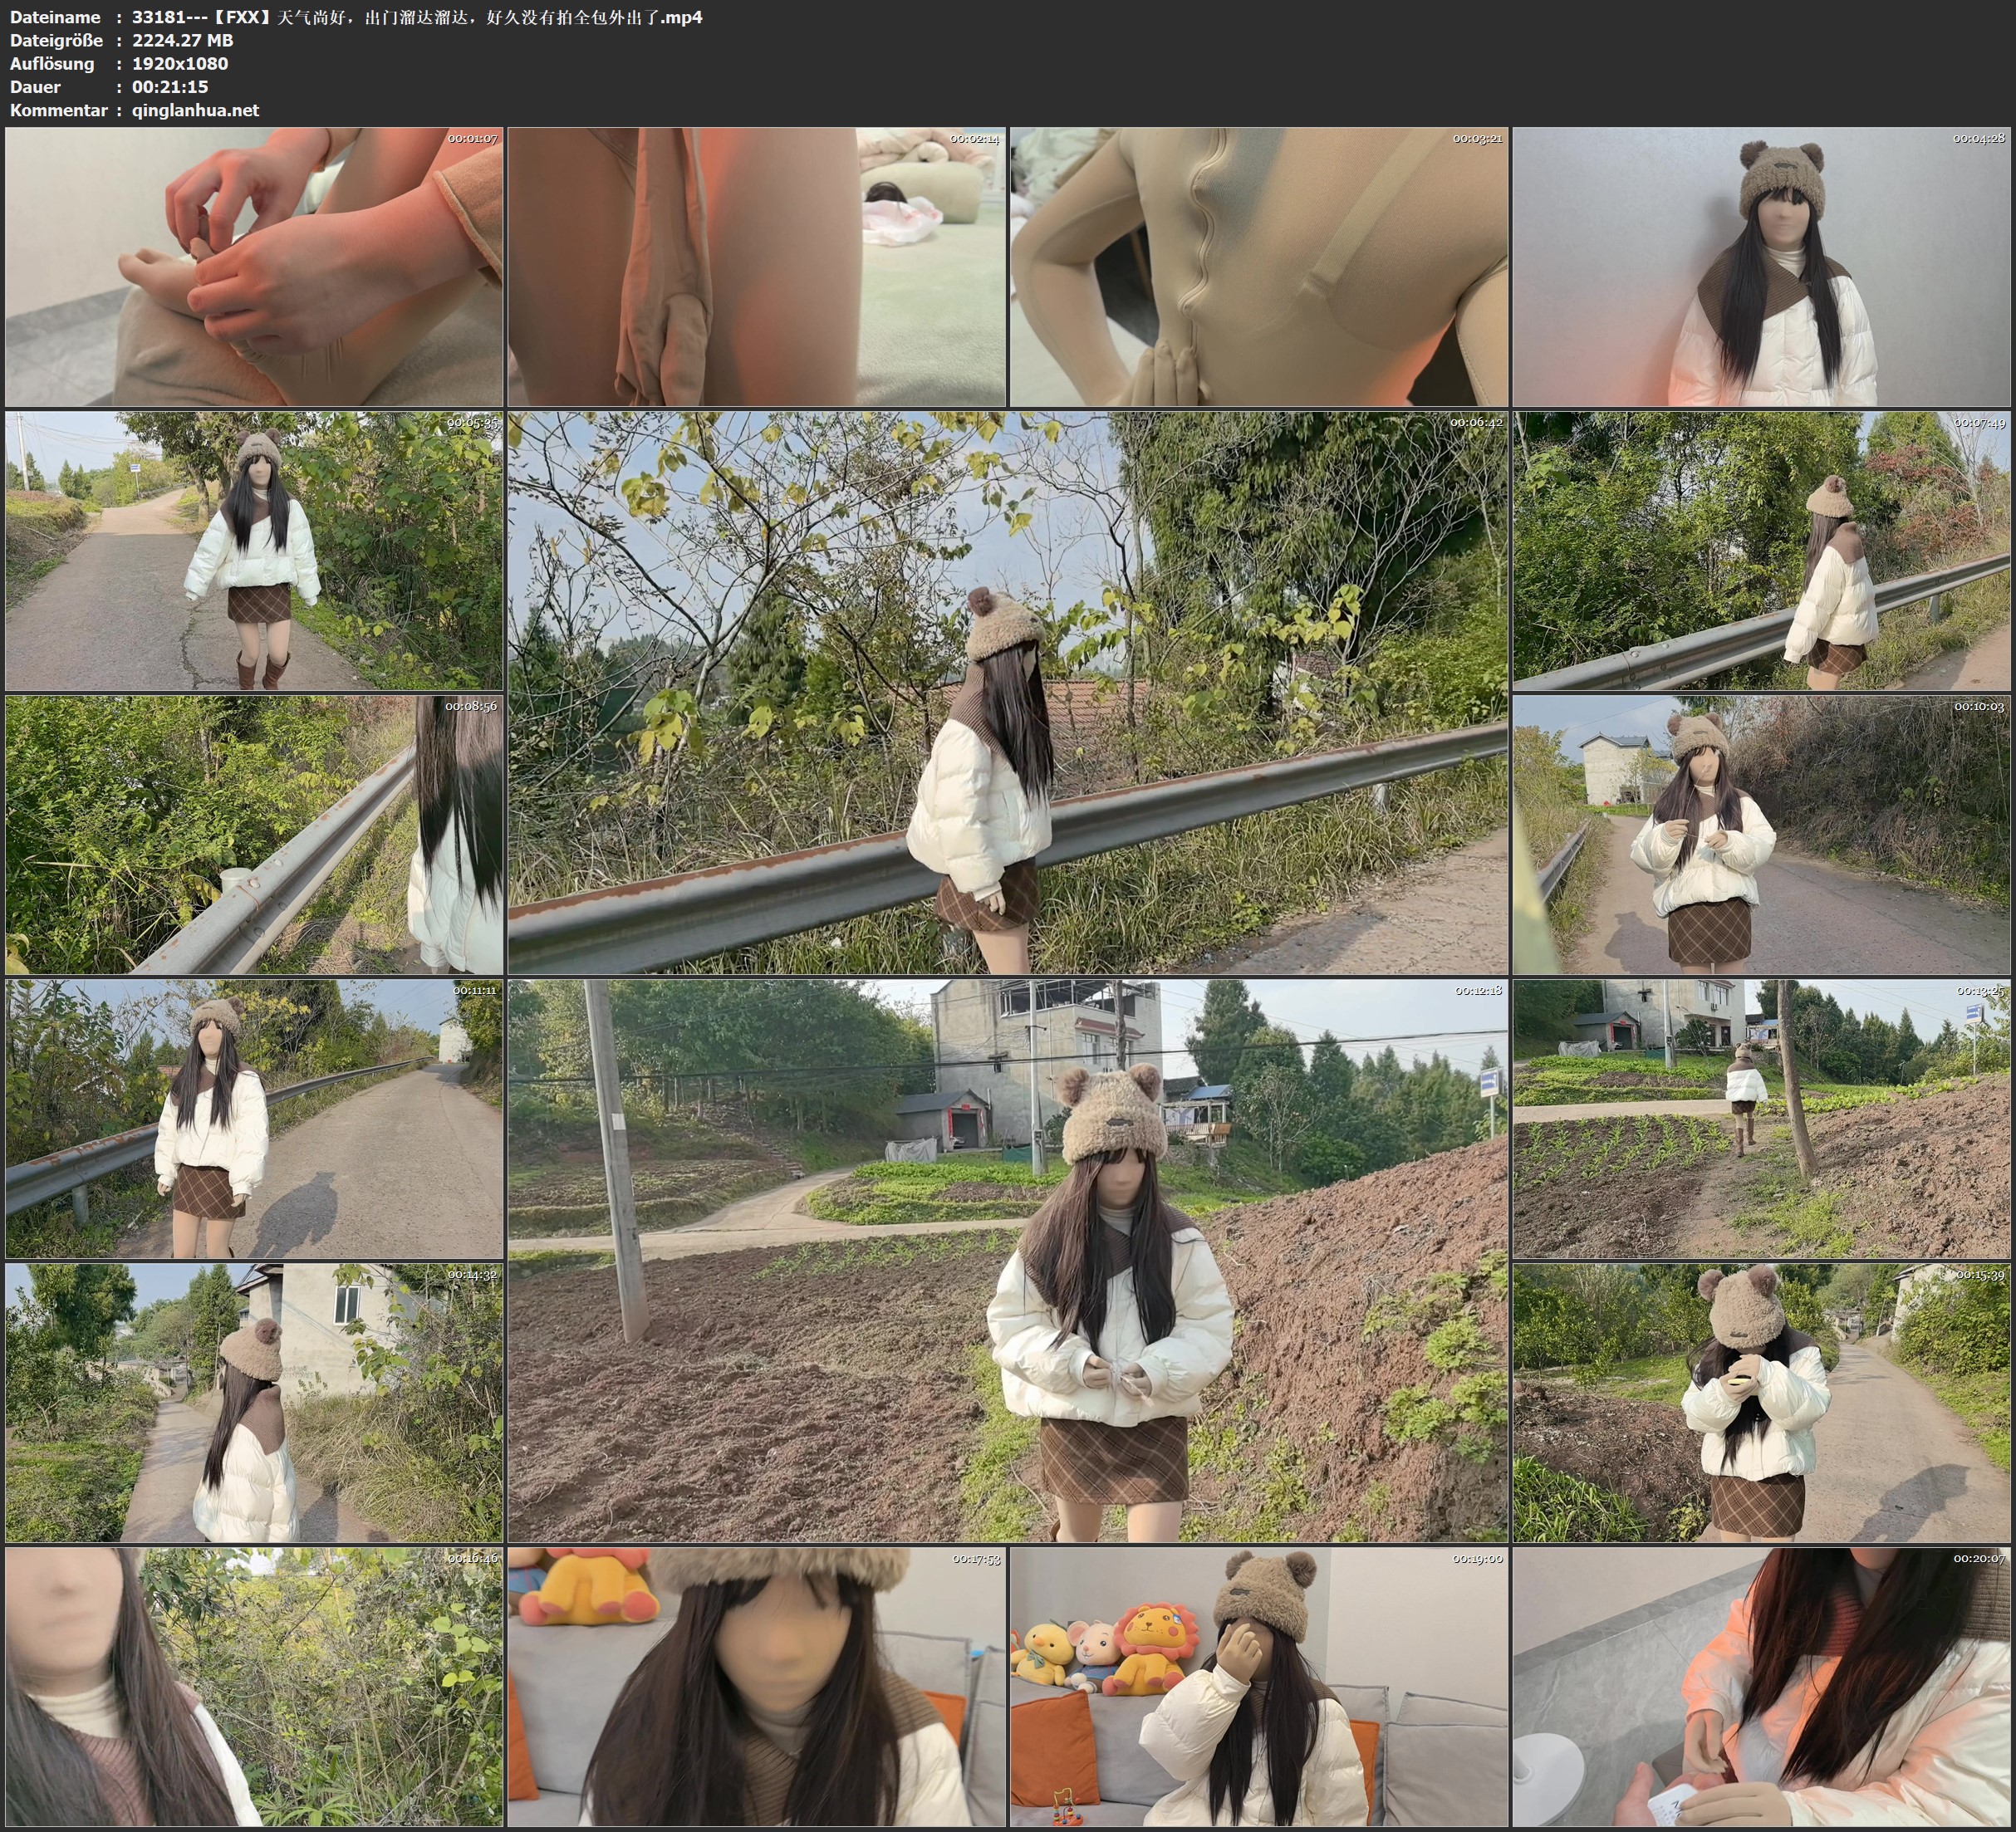Image resolution: width=2016 pixels, height=1832 pixels.
Task: Click the 00:11:11 thumbnail
Action: point(254,1118)
